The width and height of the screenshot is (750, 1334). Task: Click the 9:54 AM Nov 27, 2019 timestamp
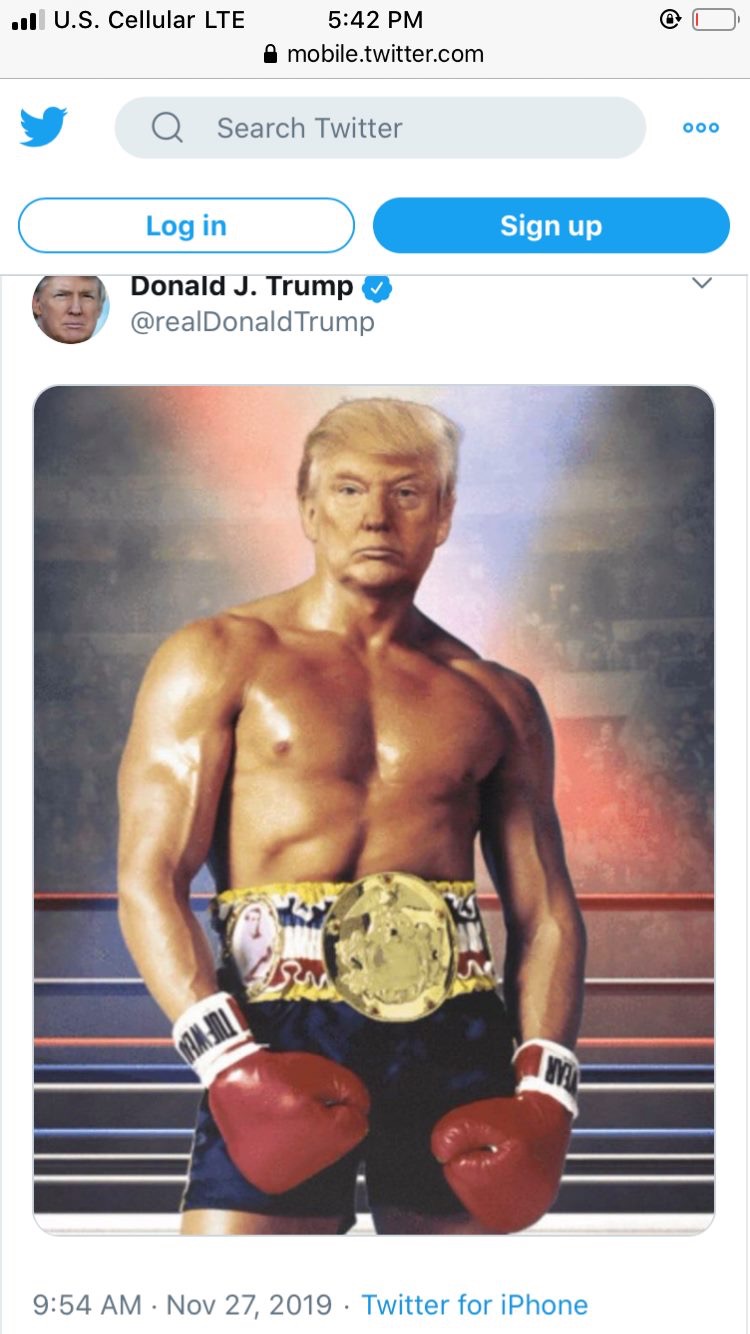[182, 1305]
